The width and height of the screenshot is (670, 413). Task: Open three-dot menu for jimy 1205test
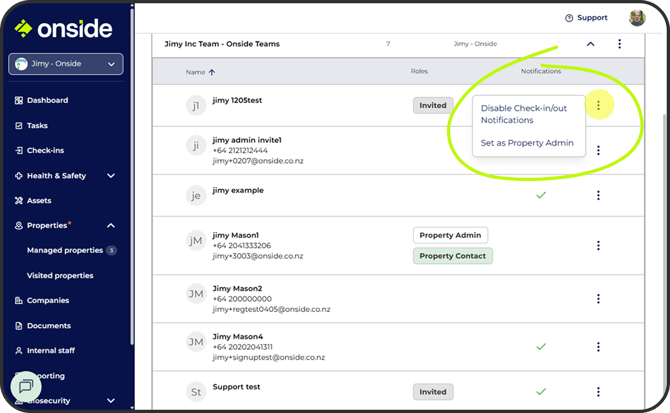tap(598, 105)
